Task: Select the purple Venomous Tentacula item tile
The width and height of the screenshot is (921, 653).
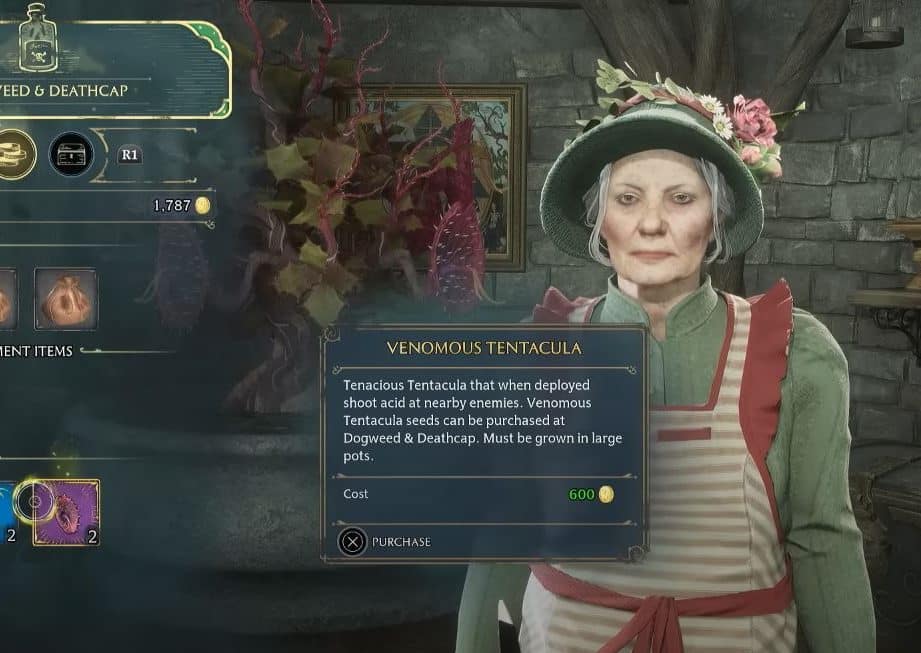Action: pos(66,513)
